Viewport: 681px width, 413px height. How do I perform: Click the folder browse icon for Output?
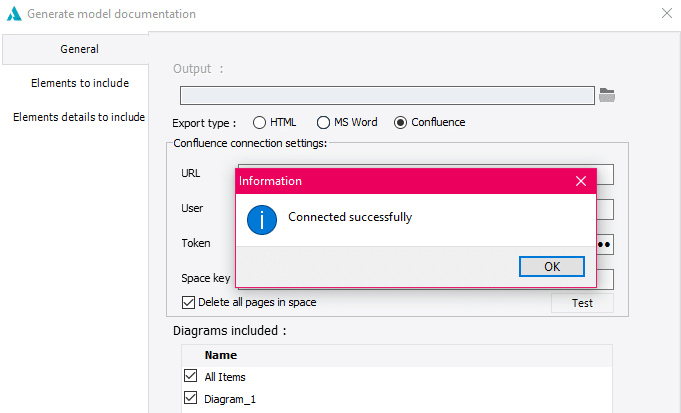607,95
